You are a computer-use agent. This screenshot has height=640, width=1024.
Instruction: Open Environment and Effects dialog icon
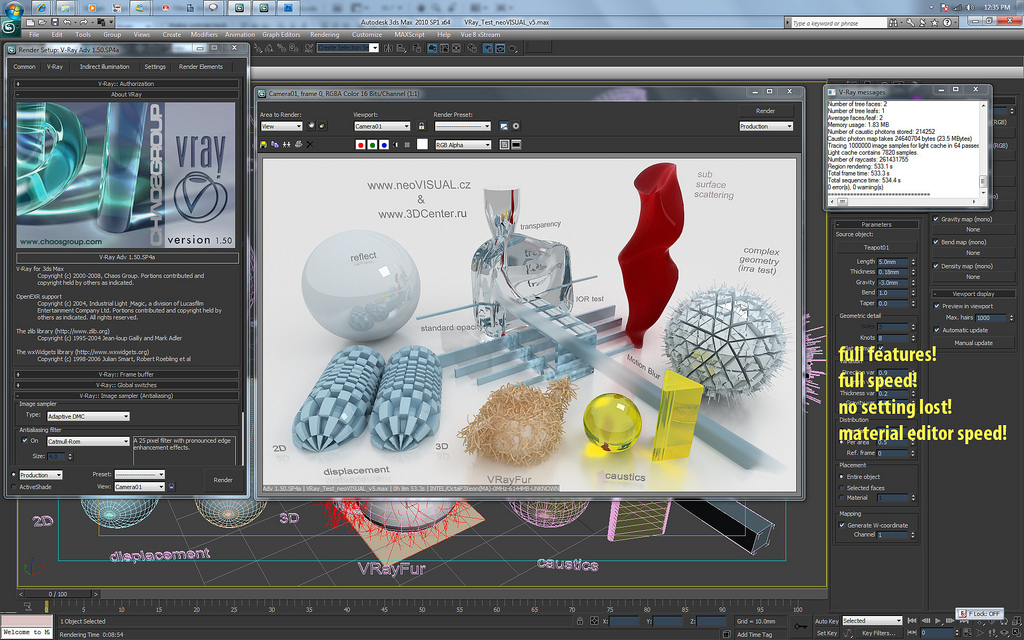click(516, 126)
